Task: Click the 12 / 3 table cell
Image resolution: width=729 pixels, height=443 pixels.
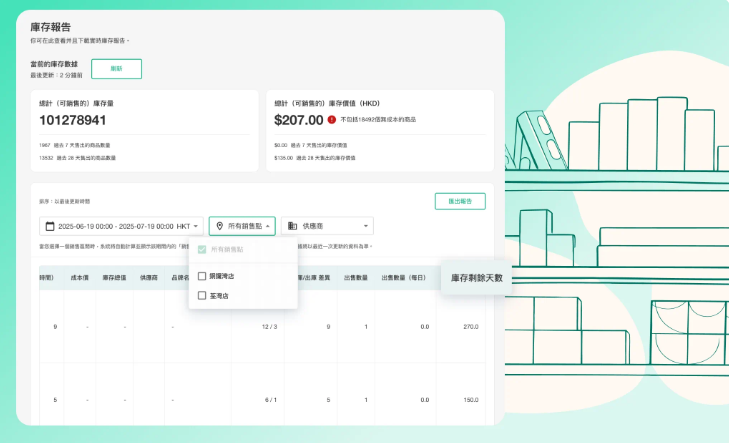Action: coord(270,327)
